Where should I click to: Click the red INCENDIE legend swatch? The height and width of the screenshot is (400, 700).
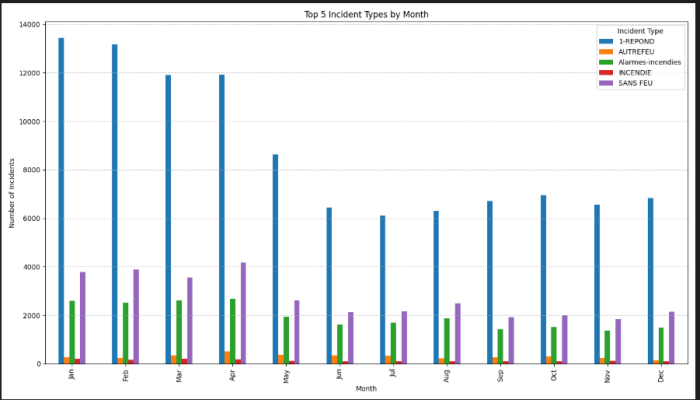[x=605, y=73]
